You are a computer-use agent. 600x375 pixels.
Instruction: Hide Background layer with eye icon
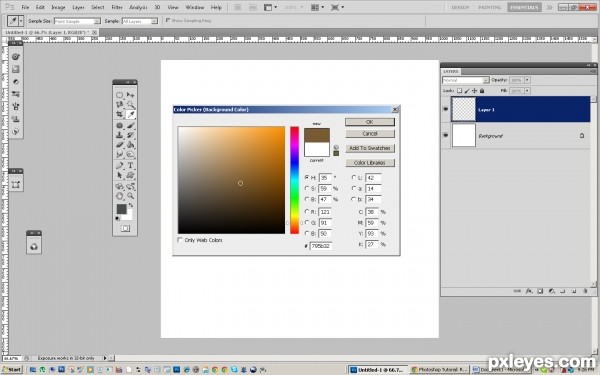tap(445, 135)
